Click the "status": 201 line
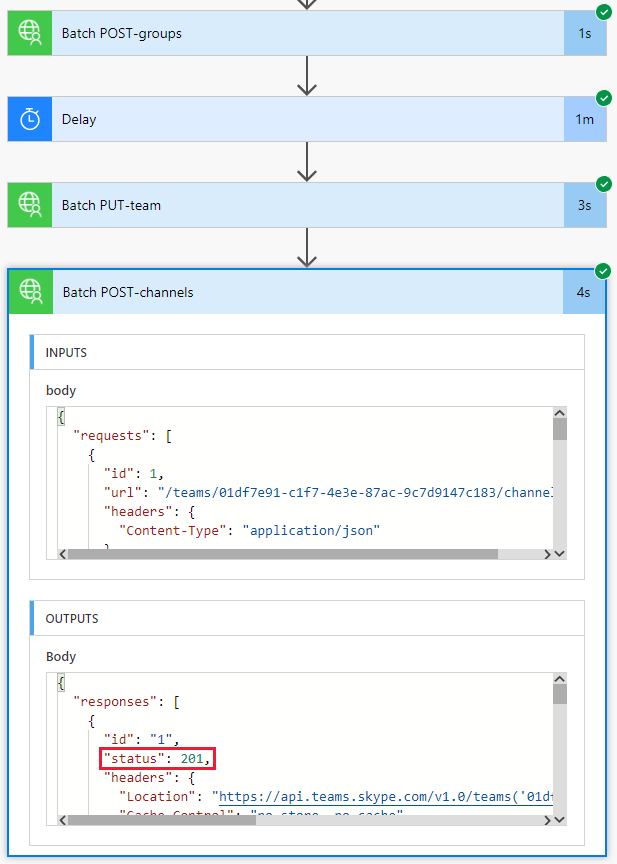The width and height of the screenshot is (617, 864). [x=157, y=759]
